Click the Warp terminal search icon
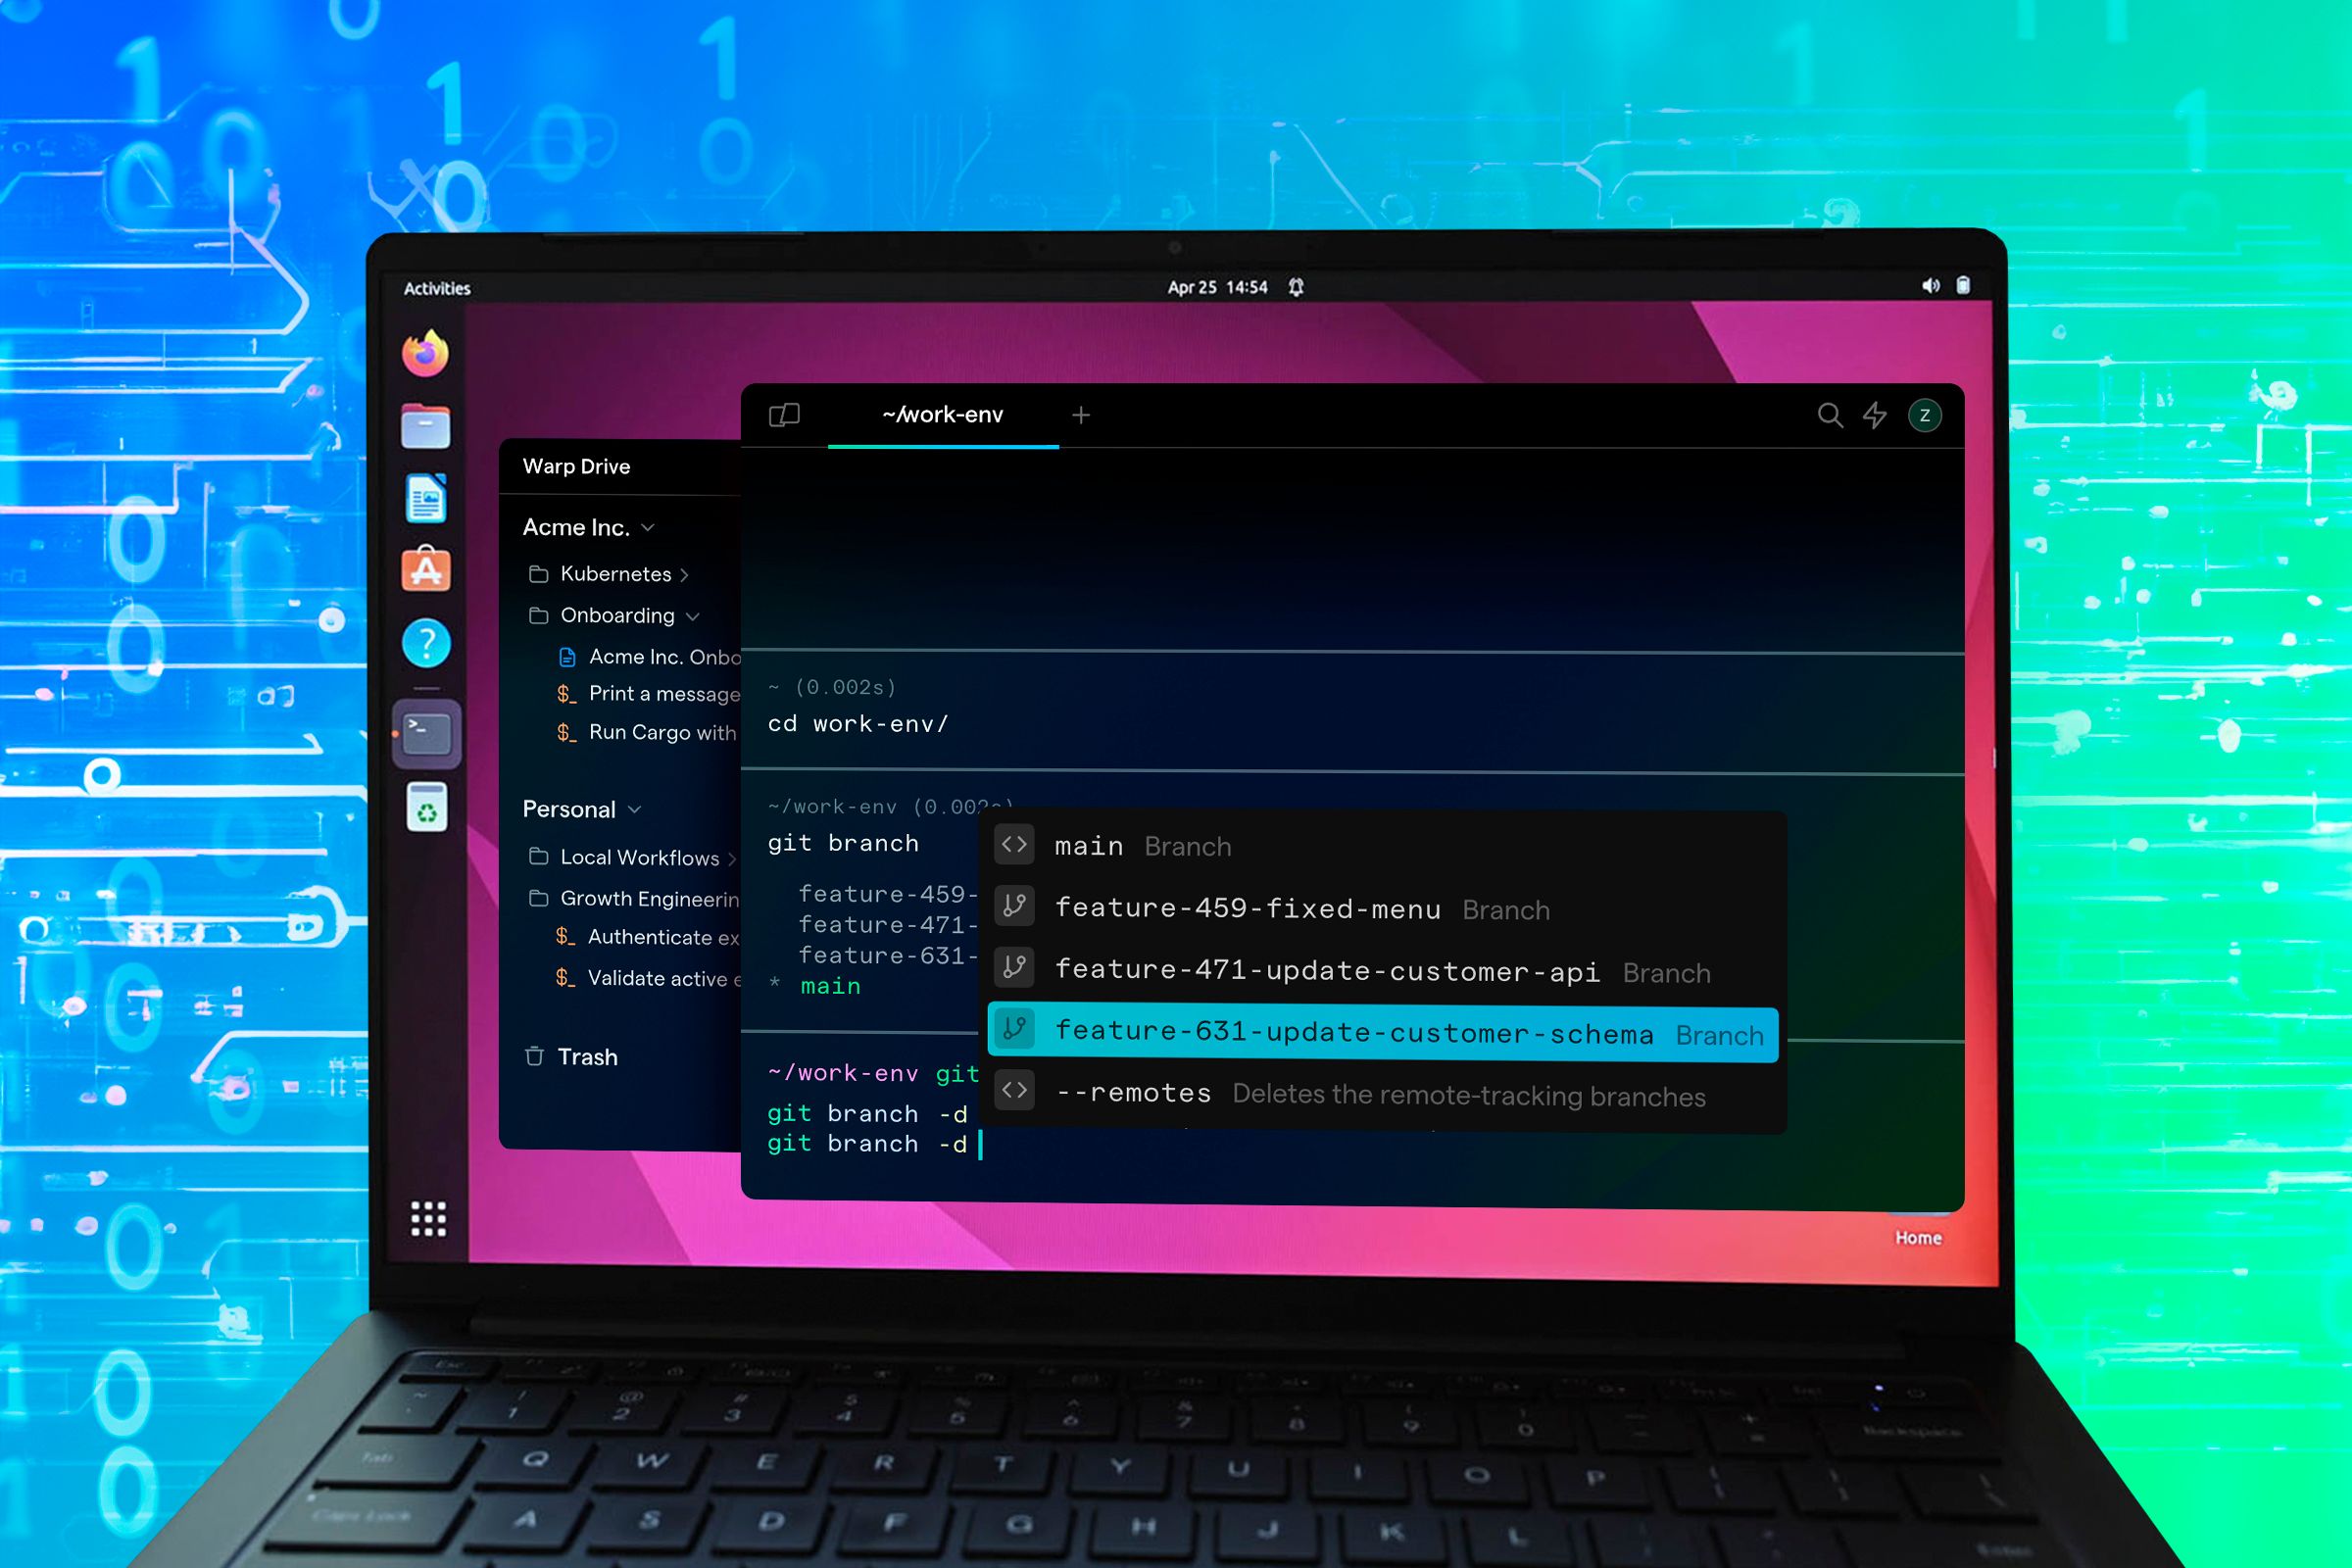 tap(1825, 416)
